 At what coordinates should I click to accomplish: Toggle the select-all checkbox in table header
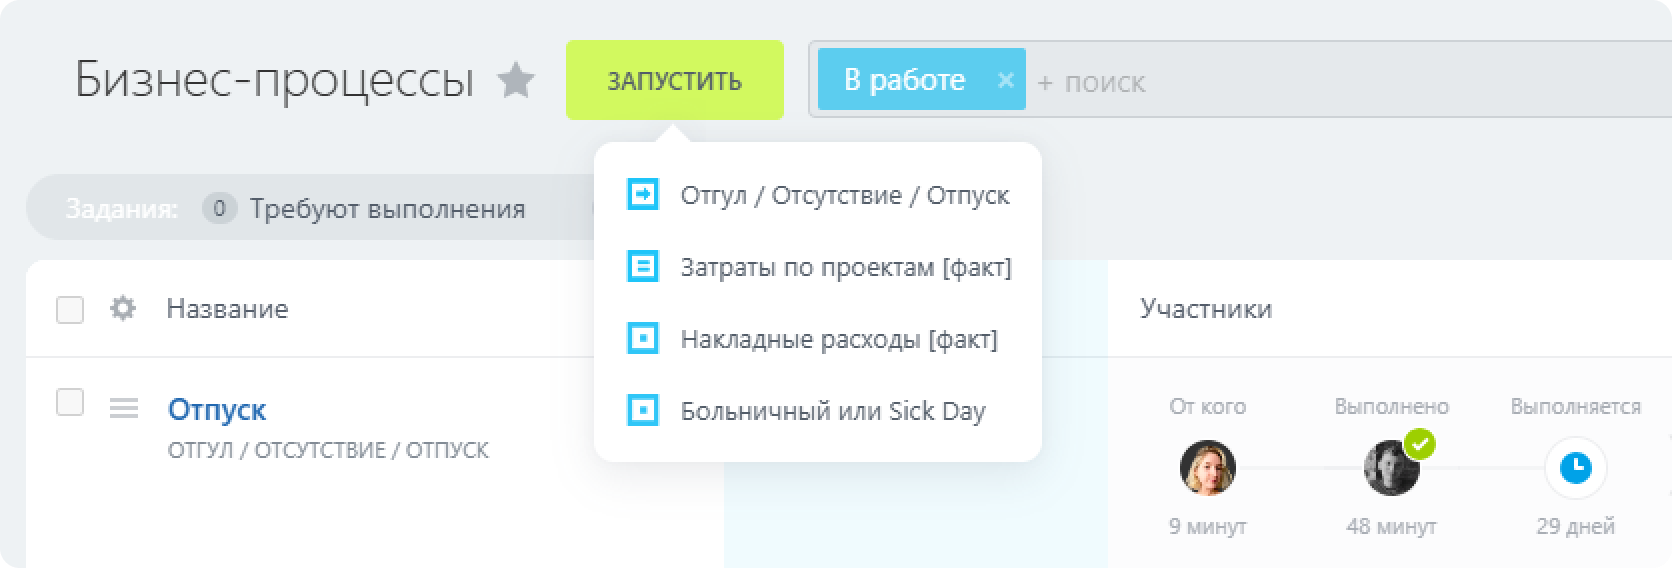(70, 310)
